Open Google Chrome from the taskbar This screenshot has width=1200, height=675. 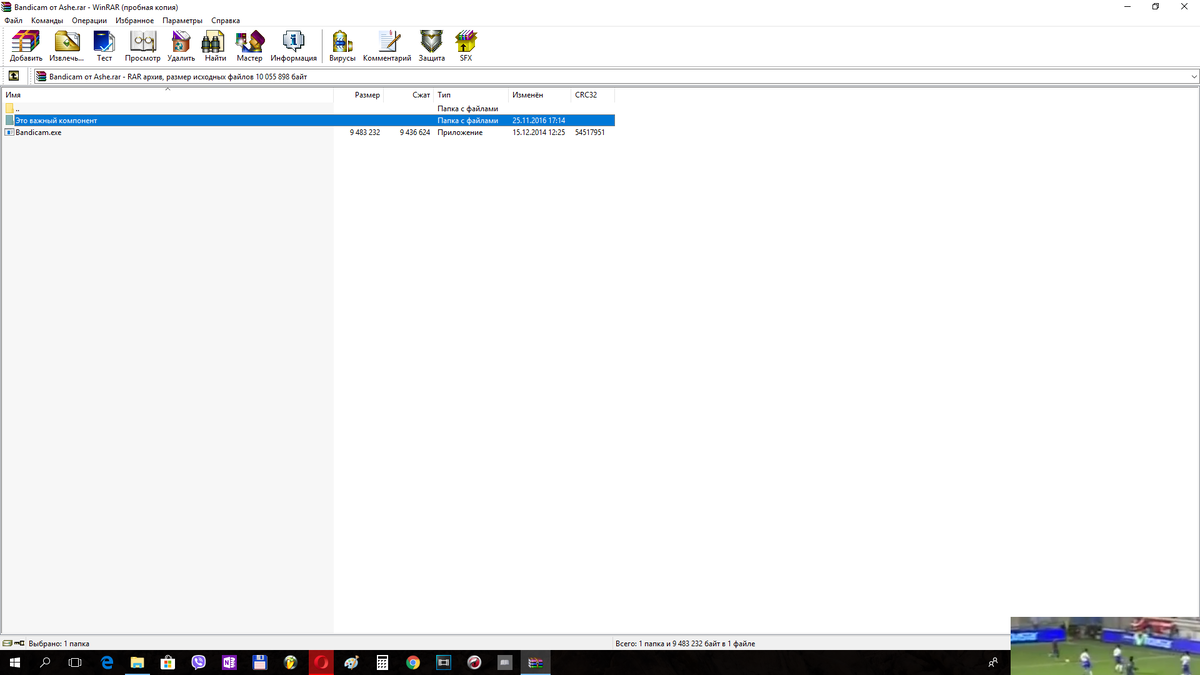[413, 662]
